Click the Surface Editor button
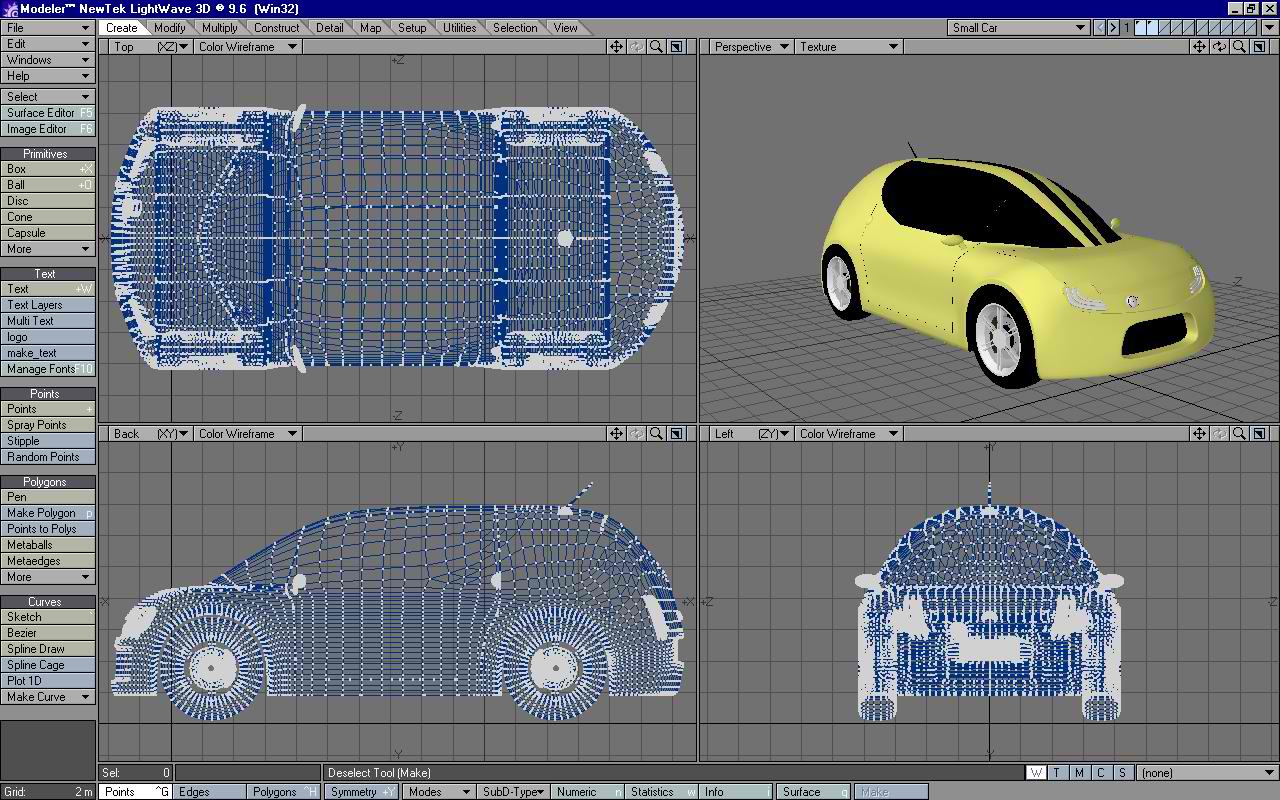Viewport: 1280px width, 800px height. coord(47,113)
